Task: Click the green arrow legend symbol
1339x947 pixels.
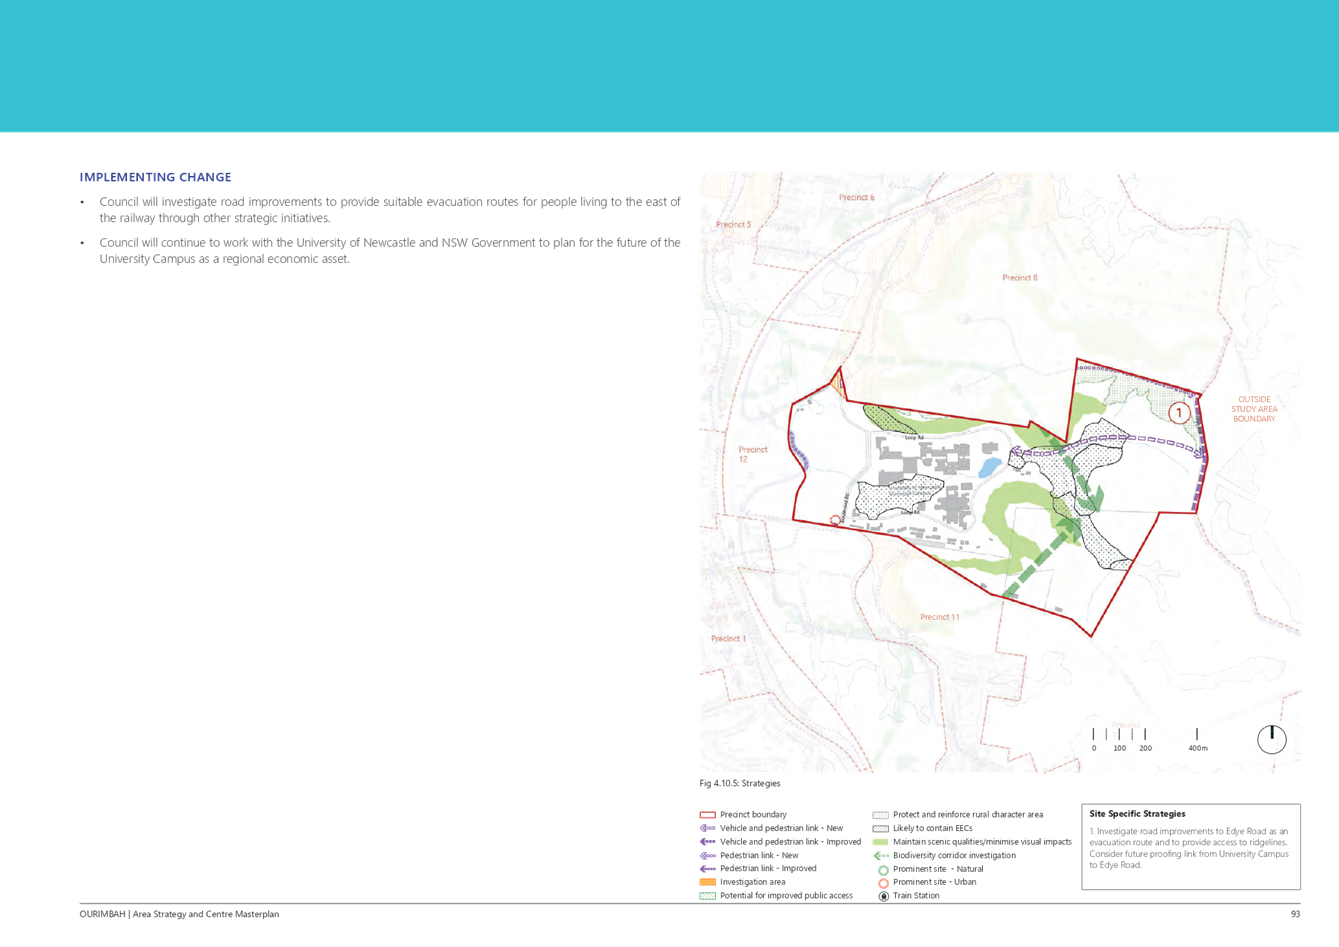Action: [881, 856]
